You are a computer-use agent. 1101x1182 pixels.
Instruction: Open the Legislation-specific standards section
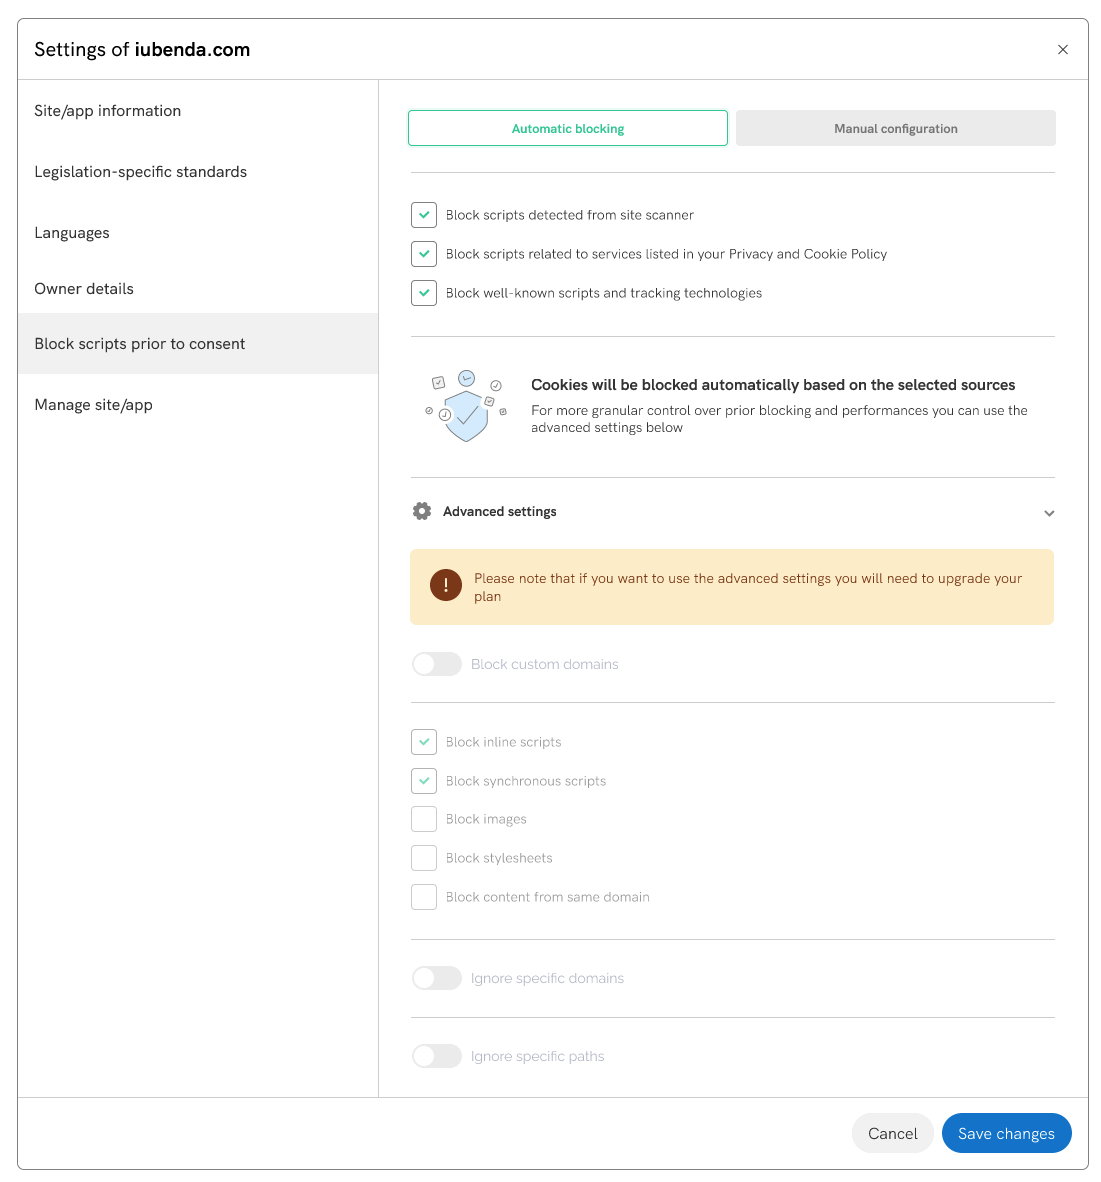[140, 171]
